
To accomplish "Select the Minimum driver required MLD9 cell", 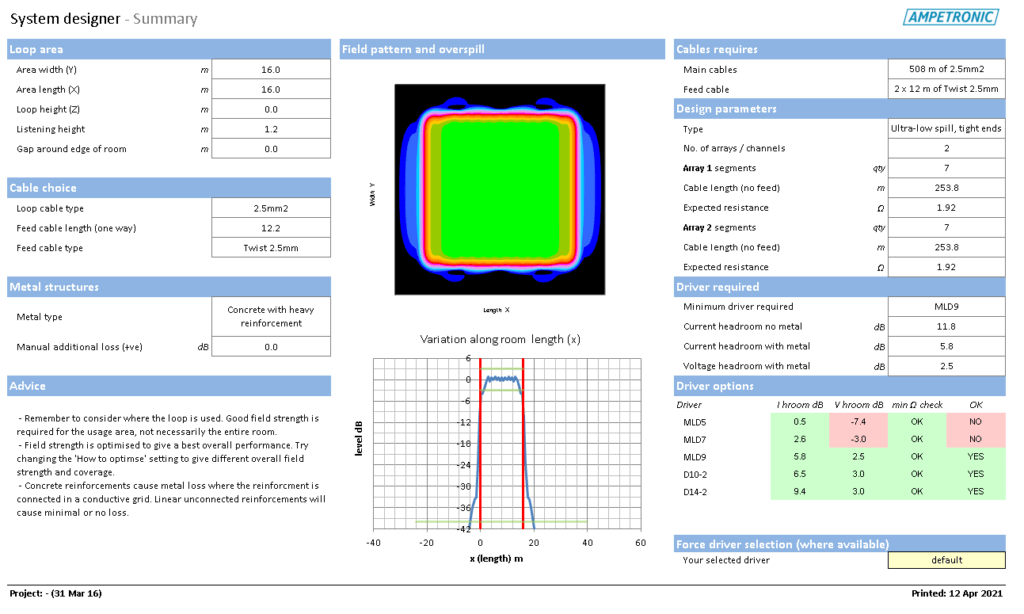I will (x=946, y=306).
